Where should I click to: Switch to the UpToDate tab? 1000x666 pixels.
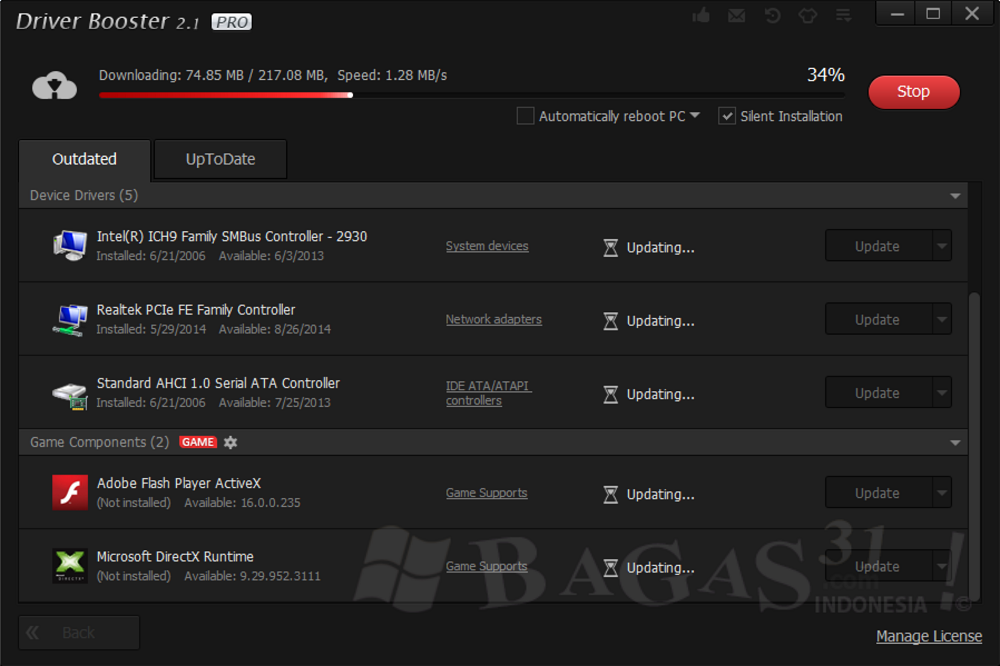[220, 159]
